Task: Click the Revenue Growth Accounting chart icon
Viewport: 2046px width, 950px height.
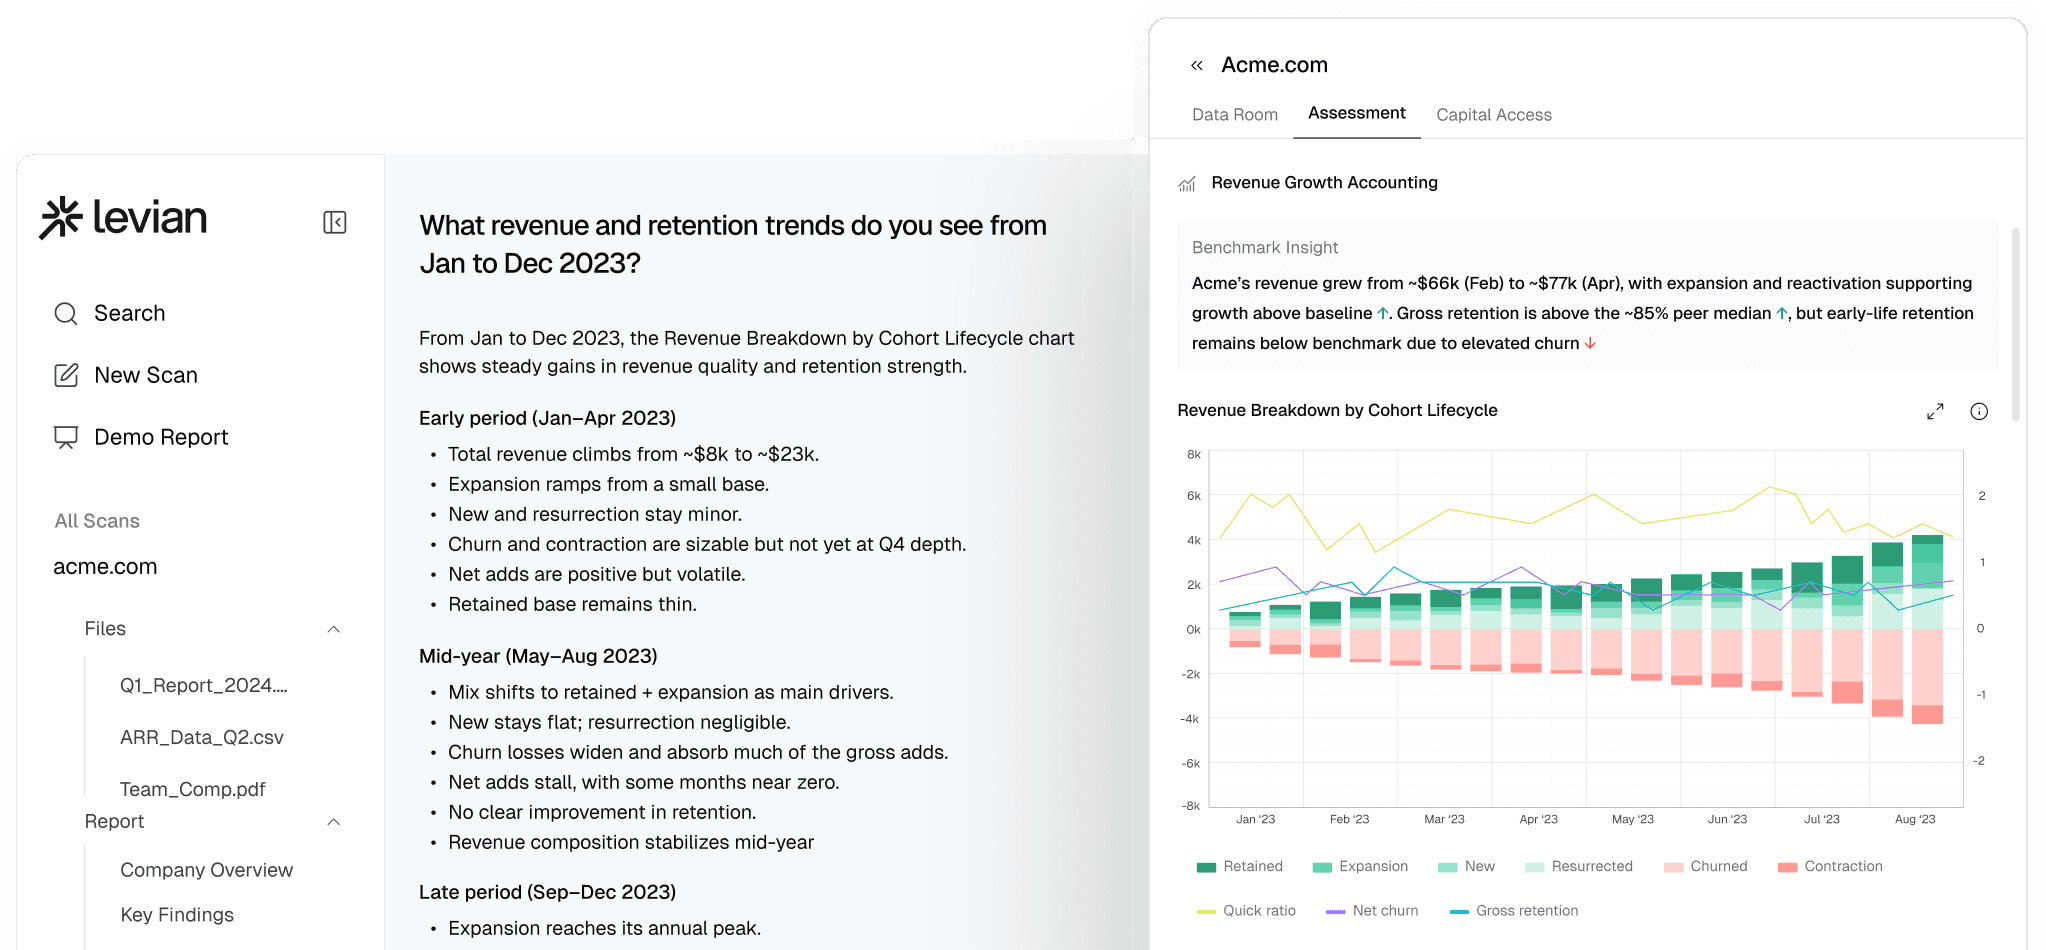Action: pyautogui.click(x=1187, y=184)
